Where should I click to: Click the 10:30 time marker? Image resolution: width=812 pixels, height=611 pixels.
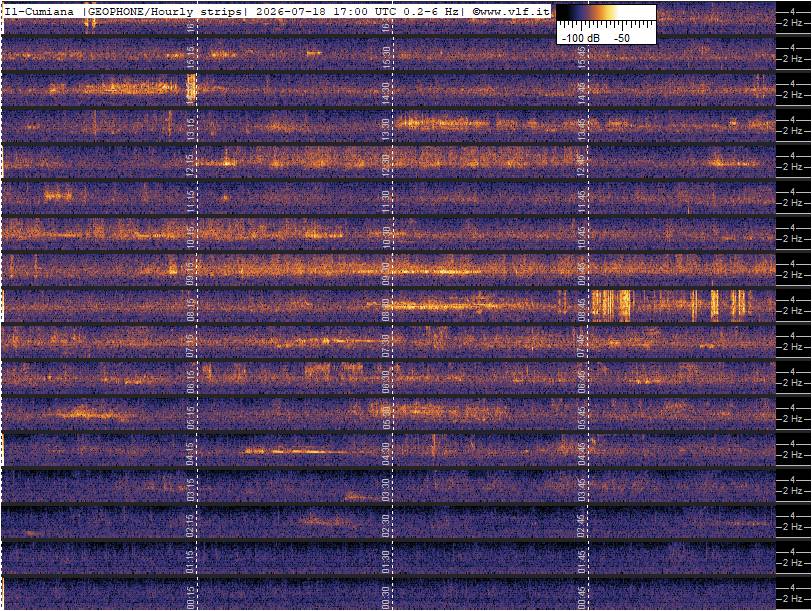(386, 238)
